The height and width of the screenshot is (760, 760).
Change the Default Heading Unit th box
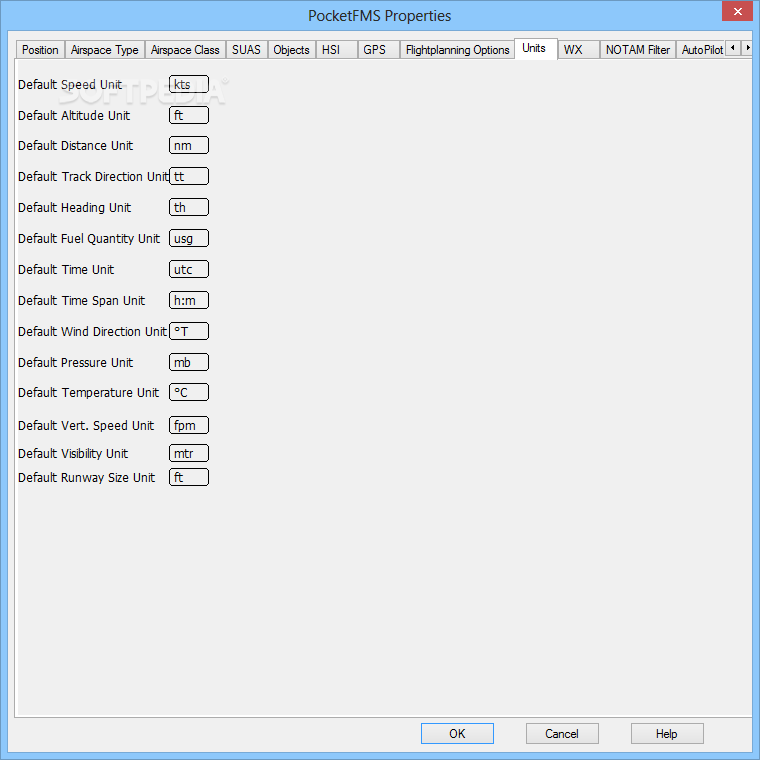coord(189,207)
